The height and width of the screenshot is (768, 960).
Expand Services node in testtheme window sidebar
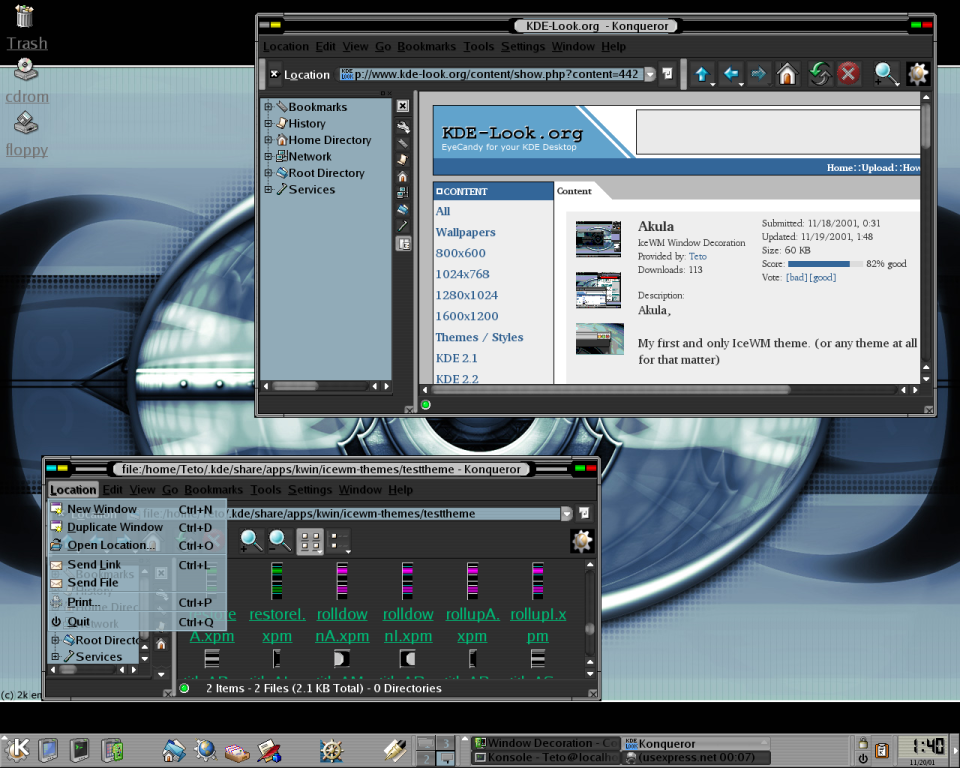pyautogui.click(x=55, y=657)
